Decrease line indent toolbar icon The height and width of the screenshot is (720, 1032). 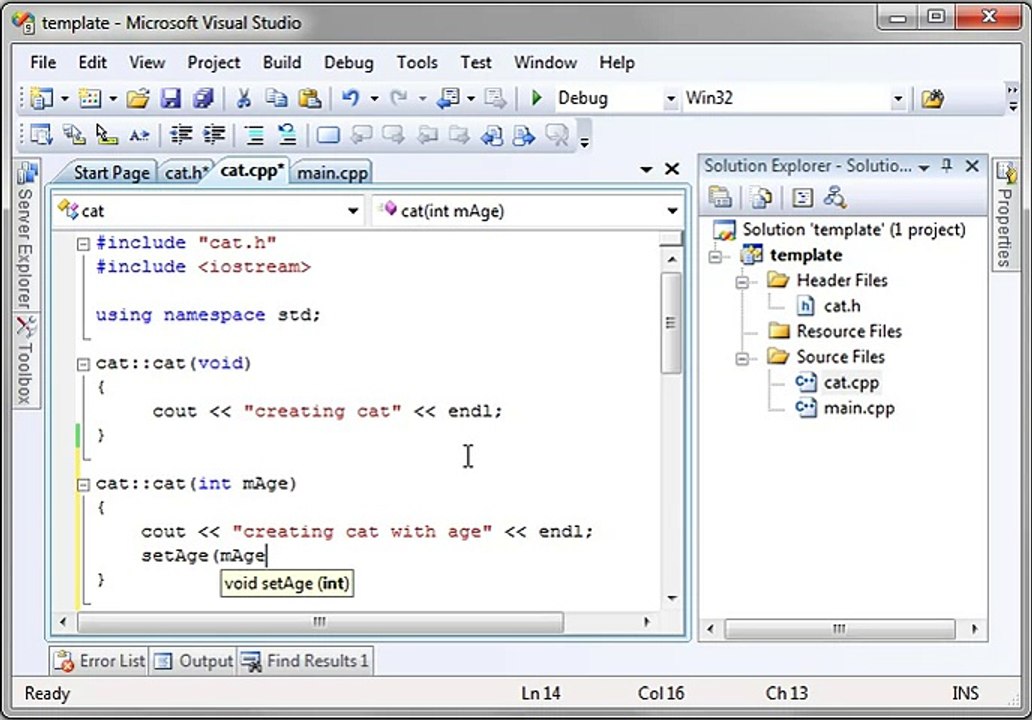click(181, 136)
